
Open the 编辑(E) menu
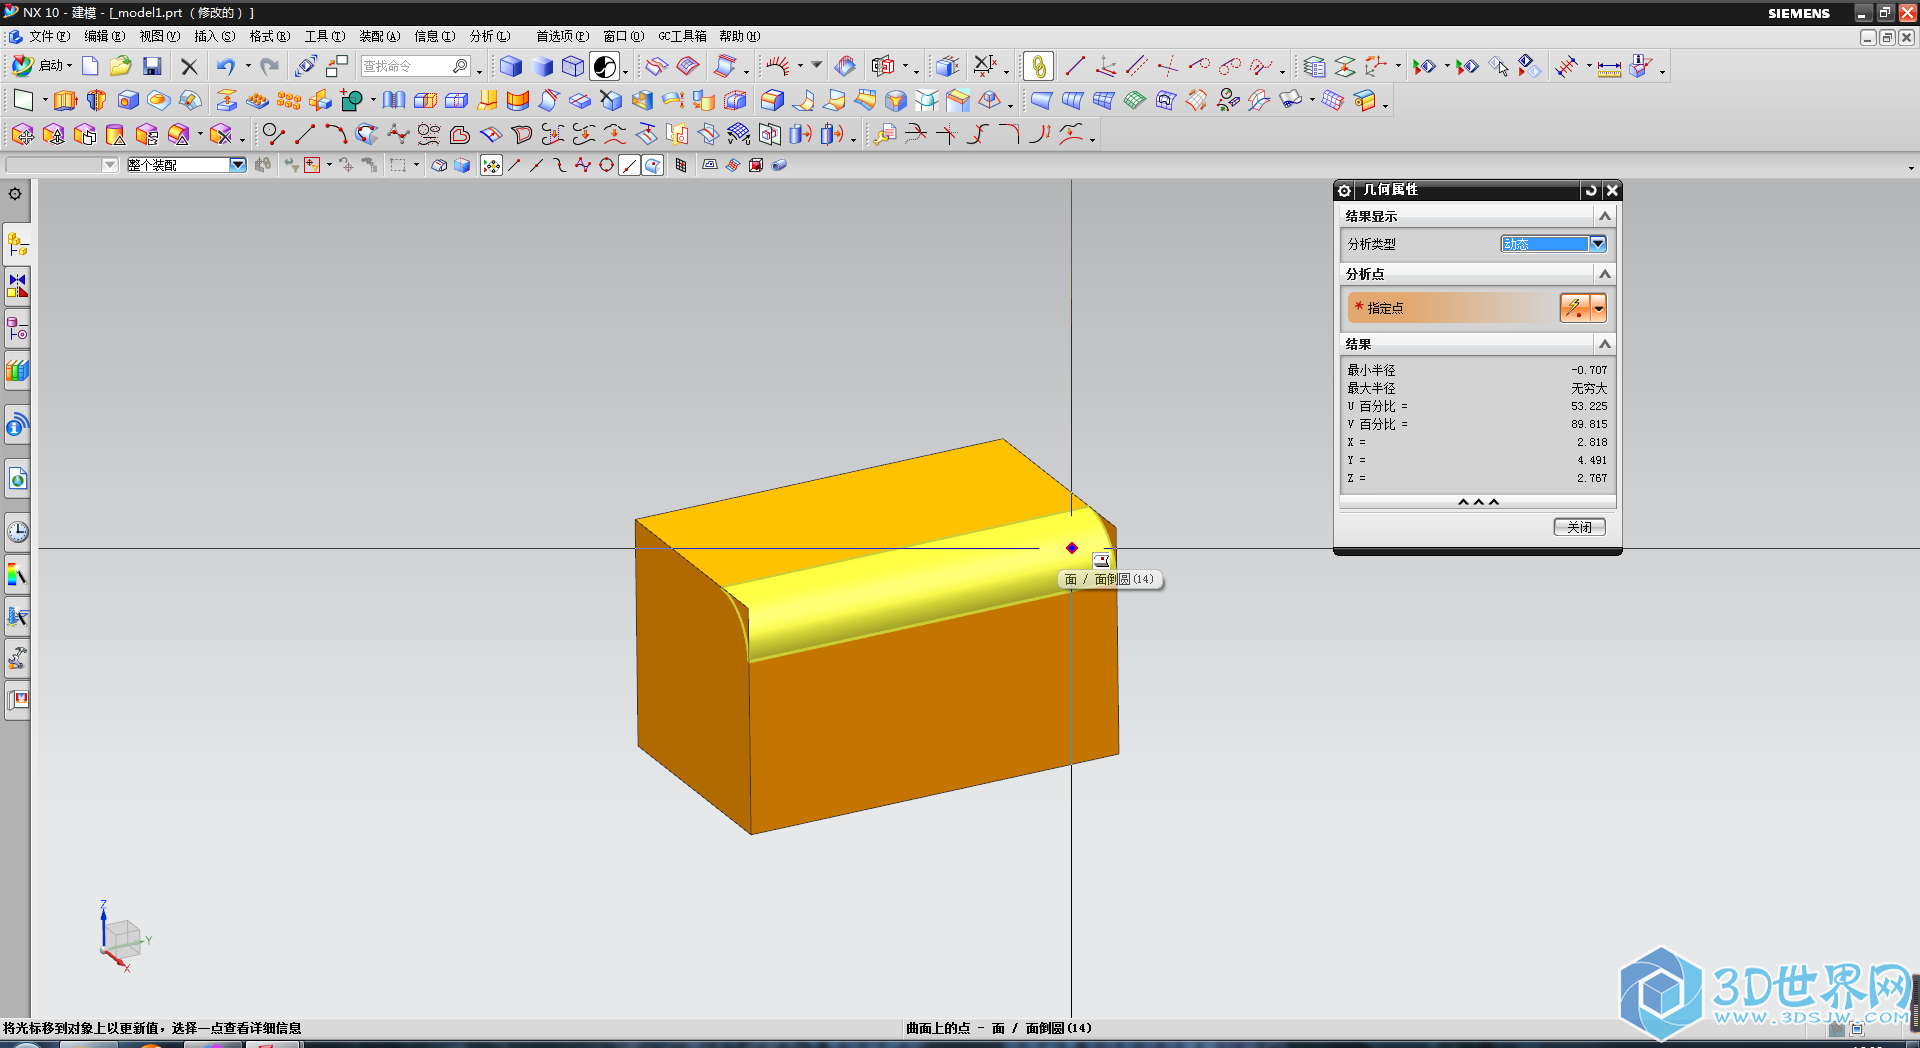tap(104, 36)
